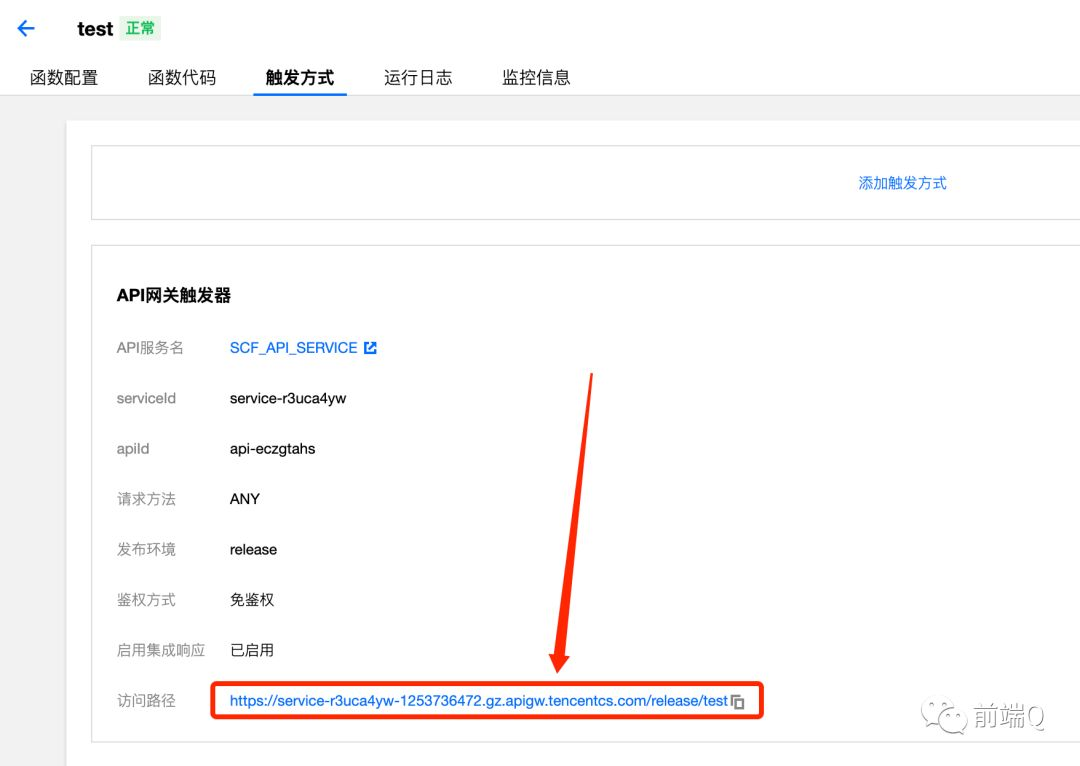Copy the access path URL icon
Image resolution: width=1080 pixels, height=766 pixels.
(738, 701)
